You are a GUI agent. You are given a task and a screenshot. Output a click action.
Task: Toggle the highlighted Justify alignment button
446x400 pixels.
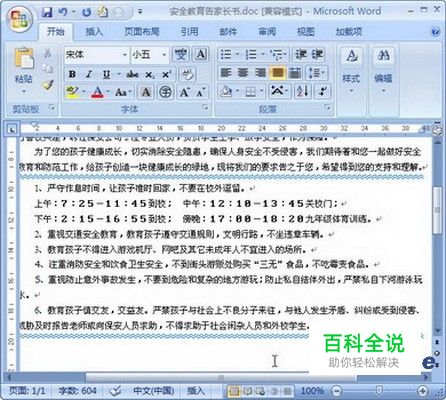pyautogui.click(x=278, y=73)
